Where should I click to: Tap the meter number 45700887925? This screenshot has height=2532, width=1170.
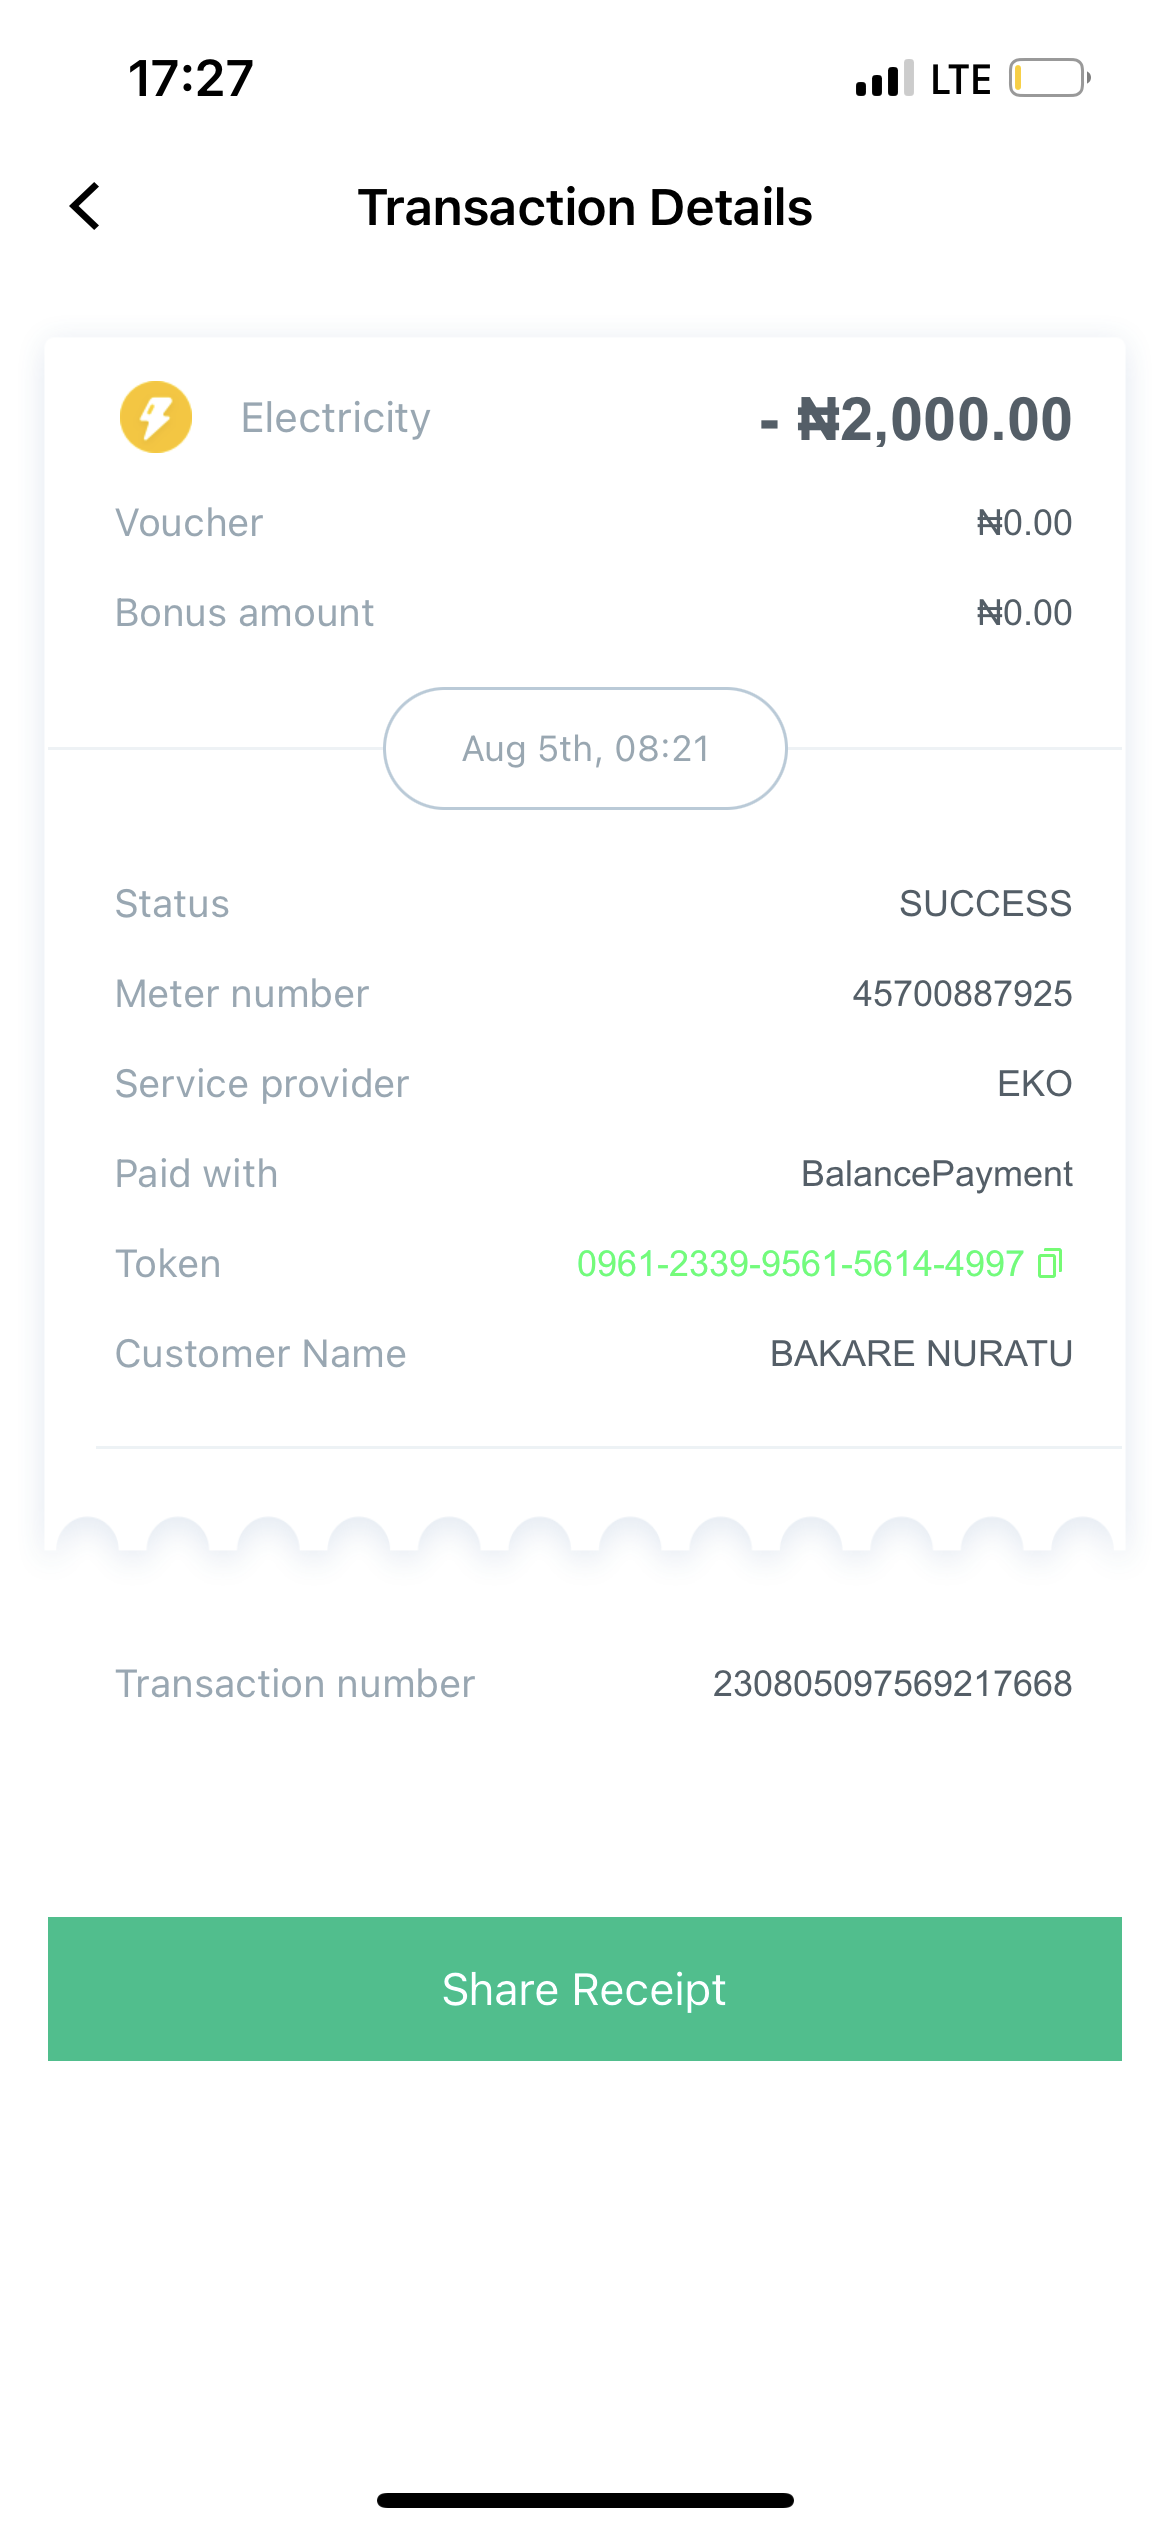(962, 994)
